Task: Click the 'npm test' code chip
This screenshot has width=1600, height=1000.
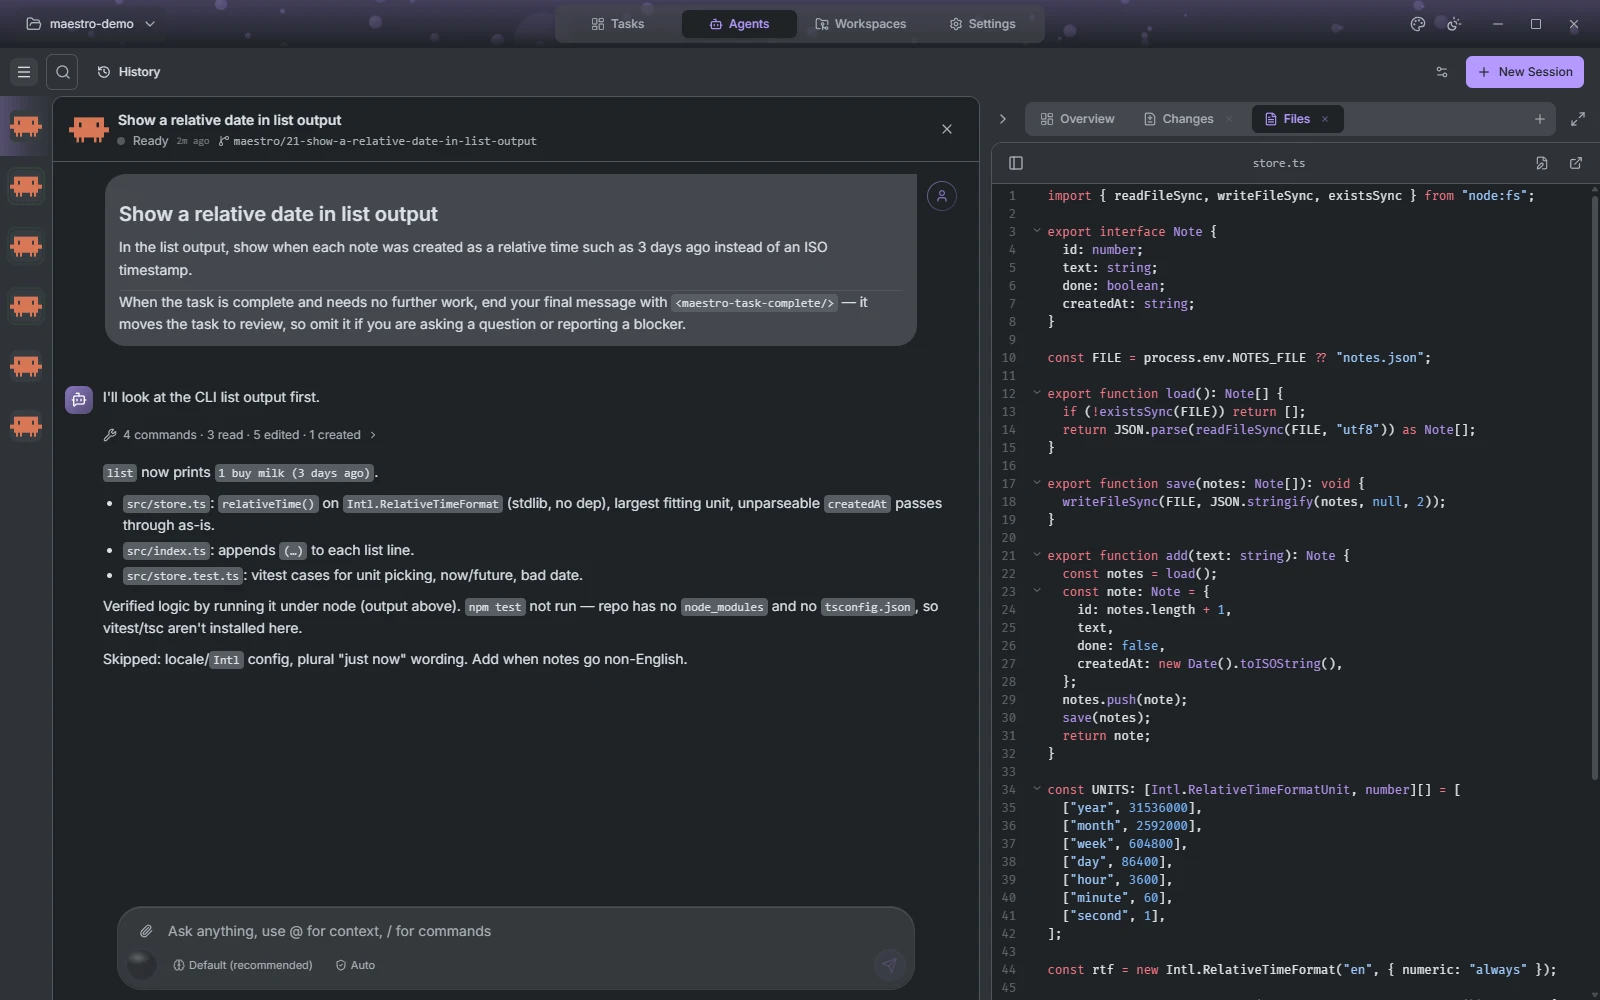Action: [x=495, y=607]
